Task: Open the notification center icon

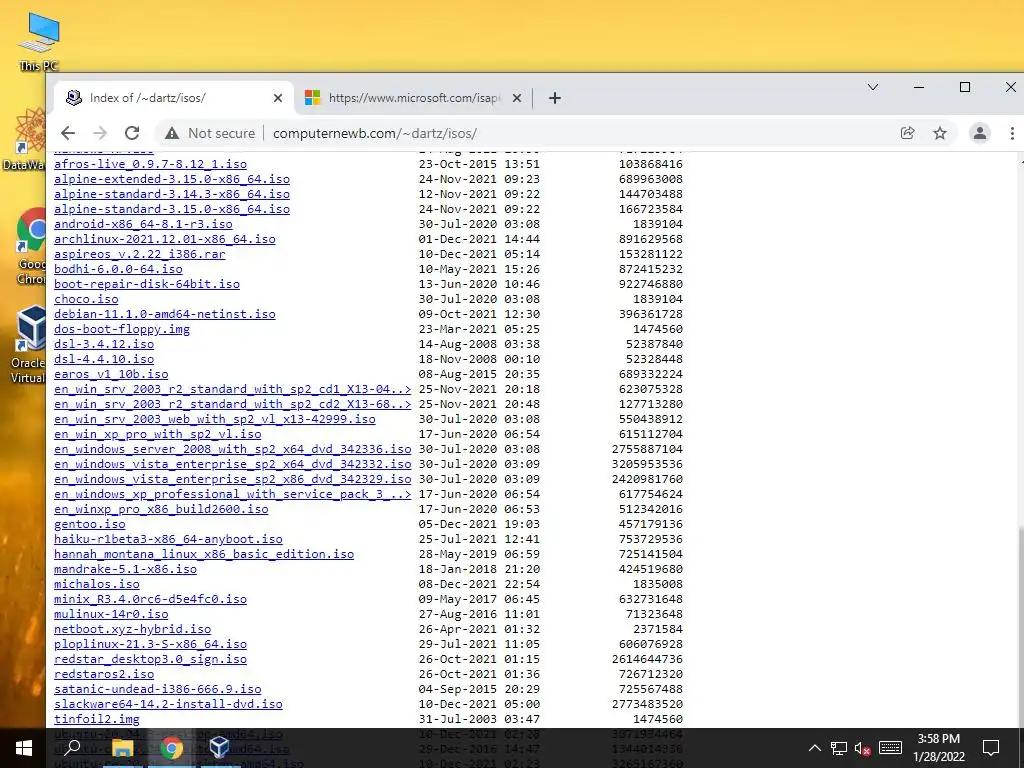Action: pyautogui.click(x=991, y=748)
